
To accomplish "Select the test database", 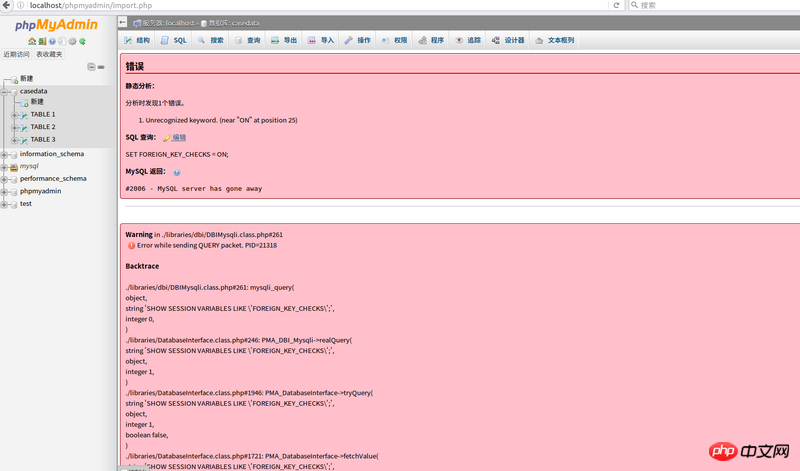I will [26, 203].
